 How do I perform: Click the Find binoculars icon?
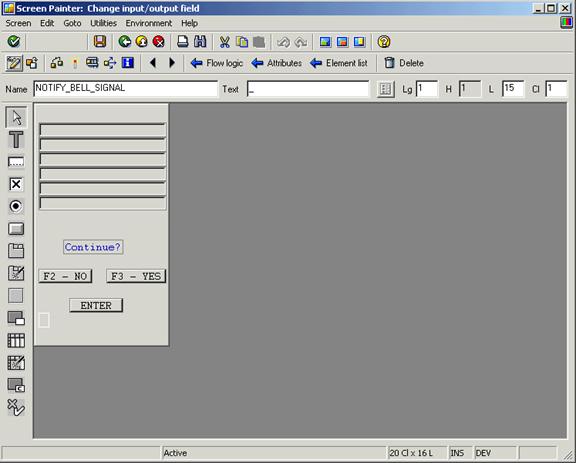point(200,42)
